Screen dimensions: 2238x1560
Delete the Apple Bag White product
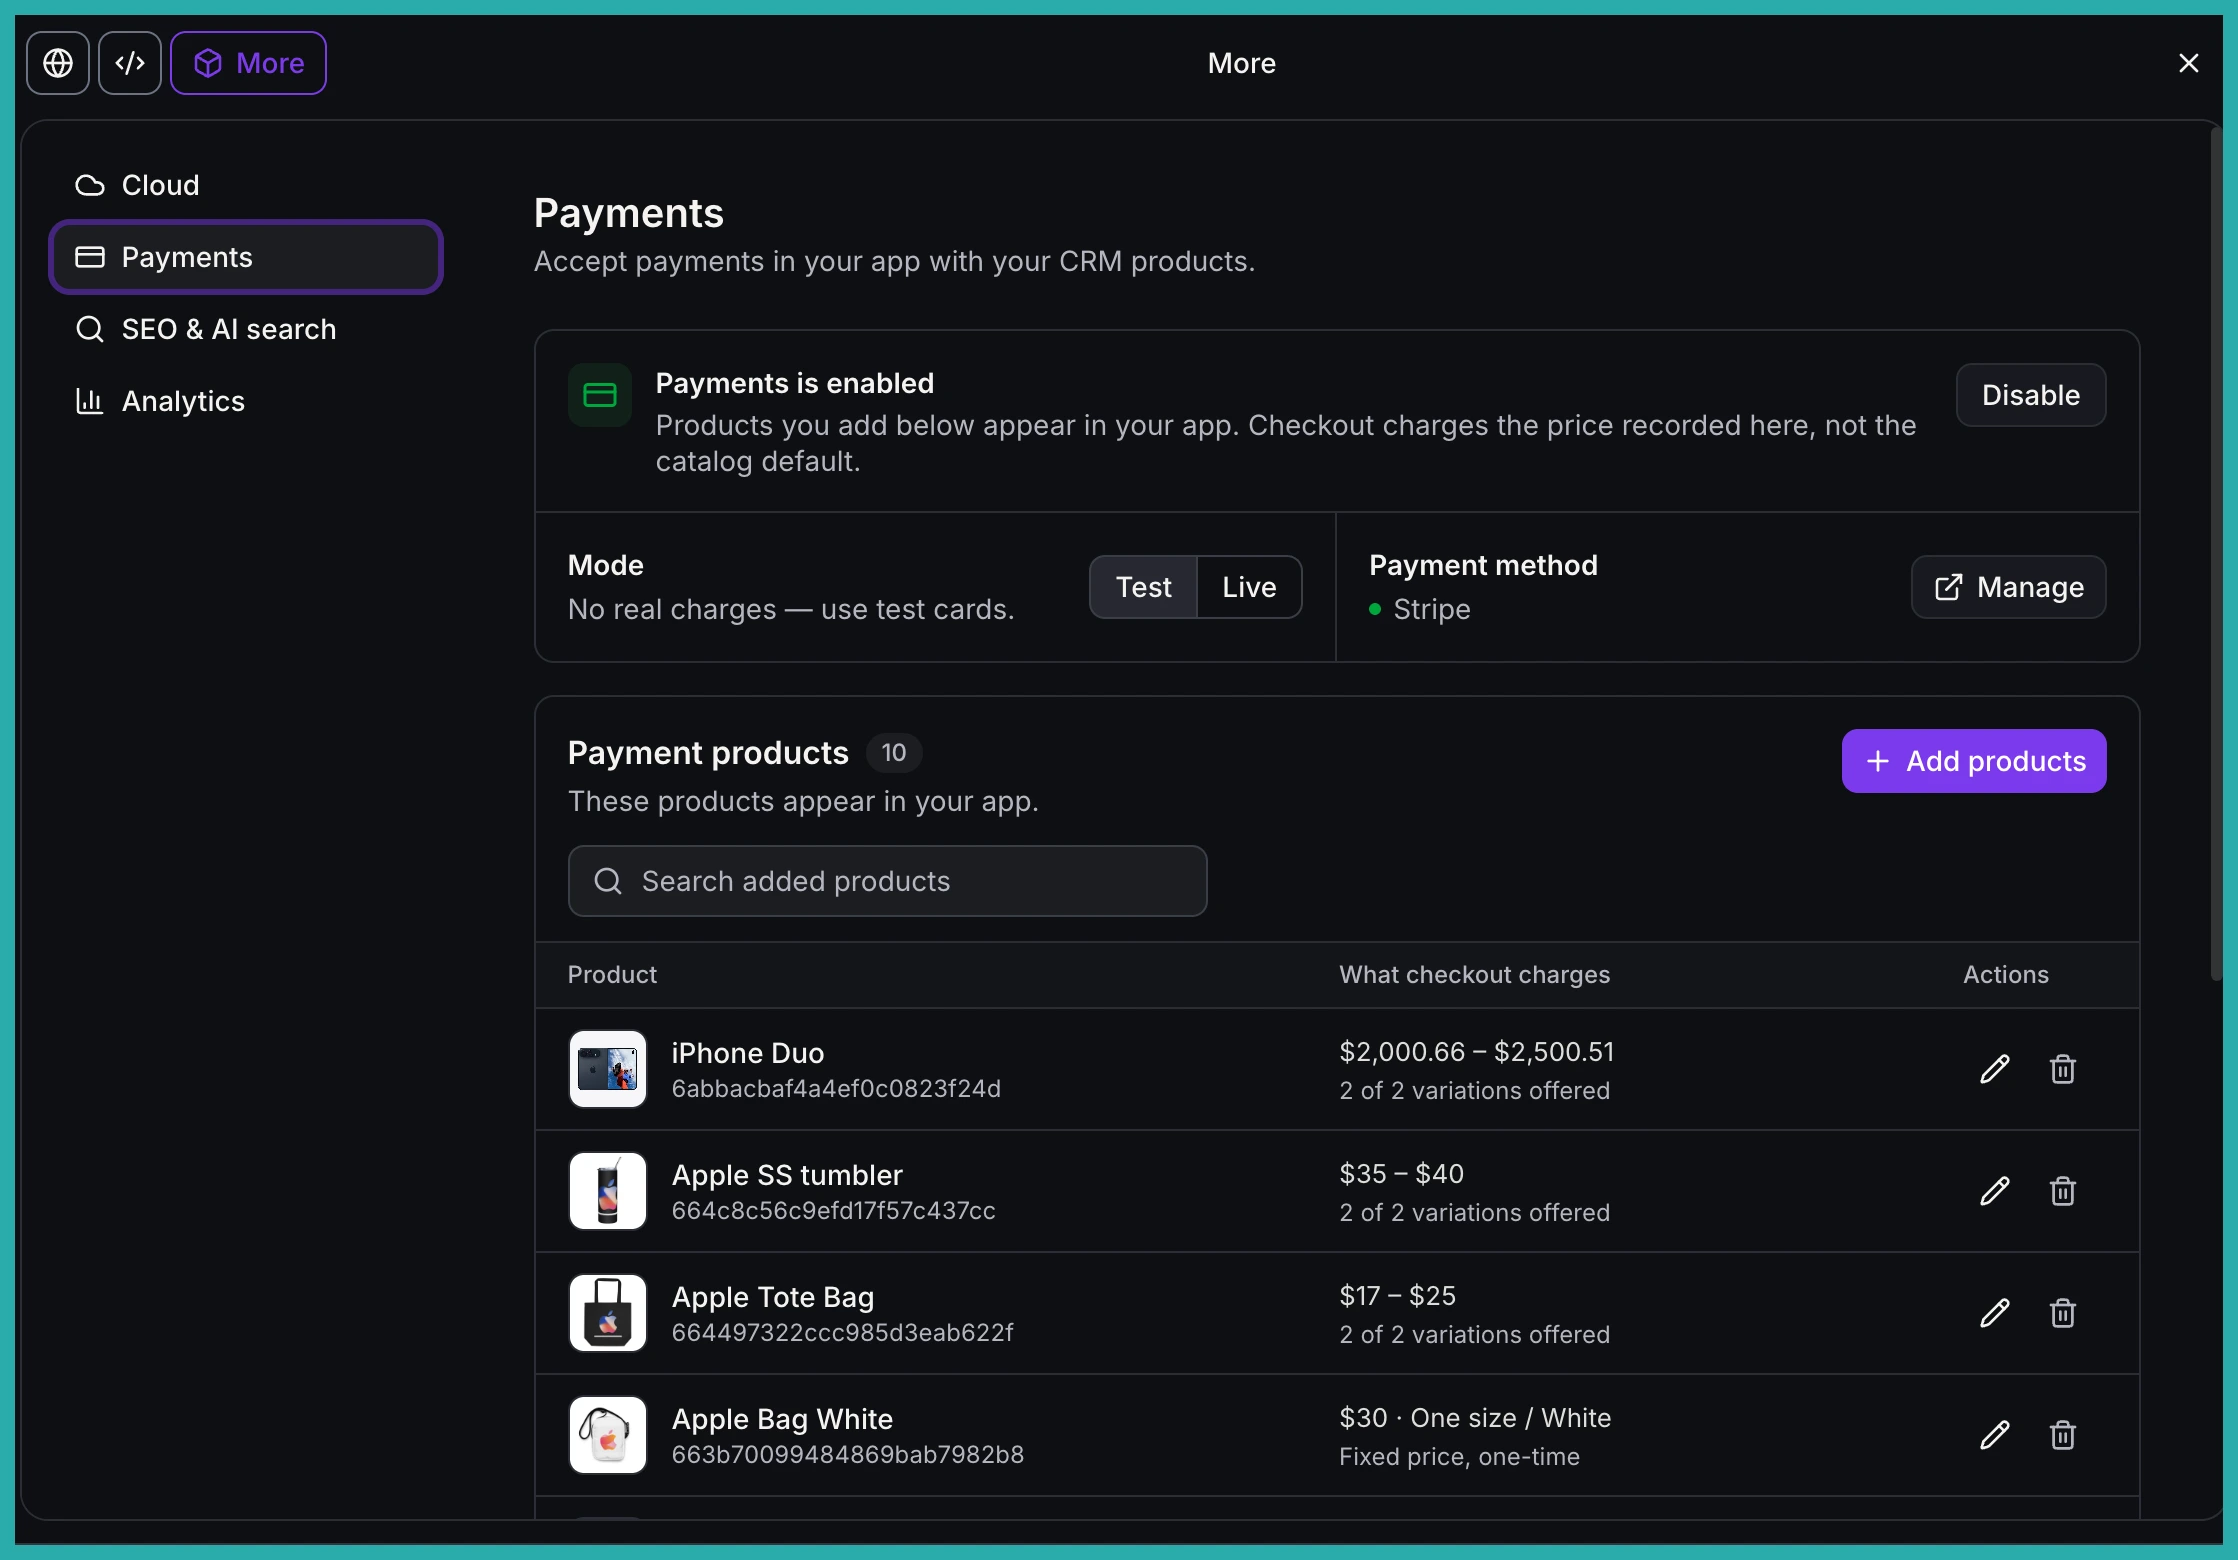2063,1435
